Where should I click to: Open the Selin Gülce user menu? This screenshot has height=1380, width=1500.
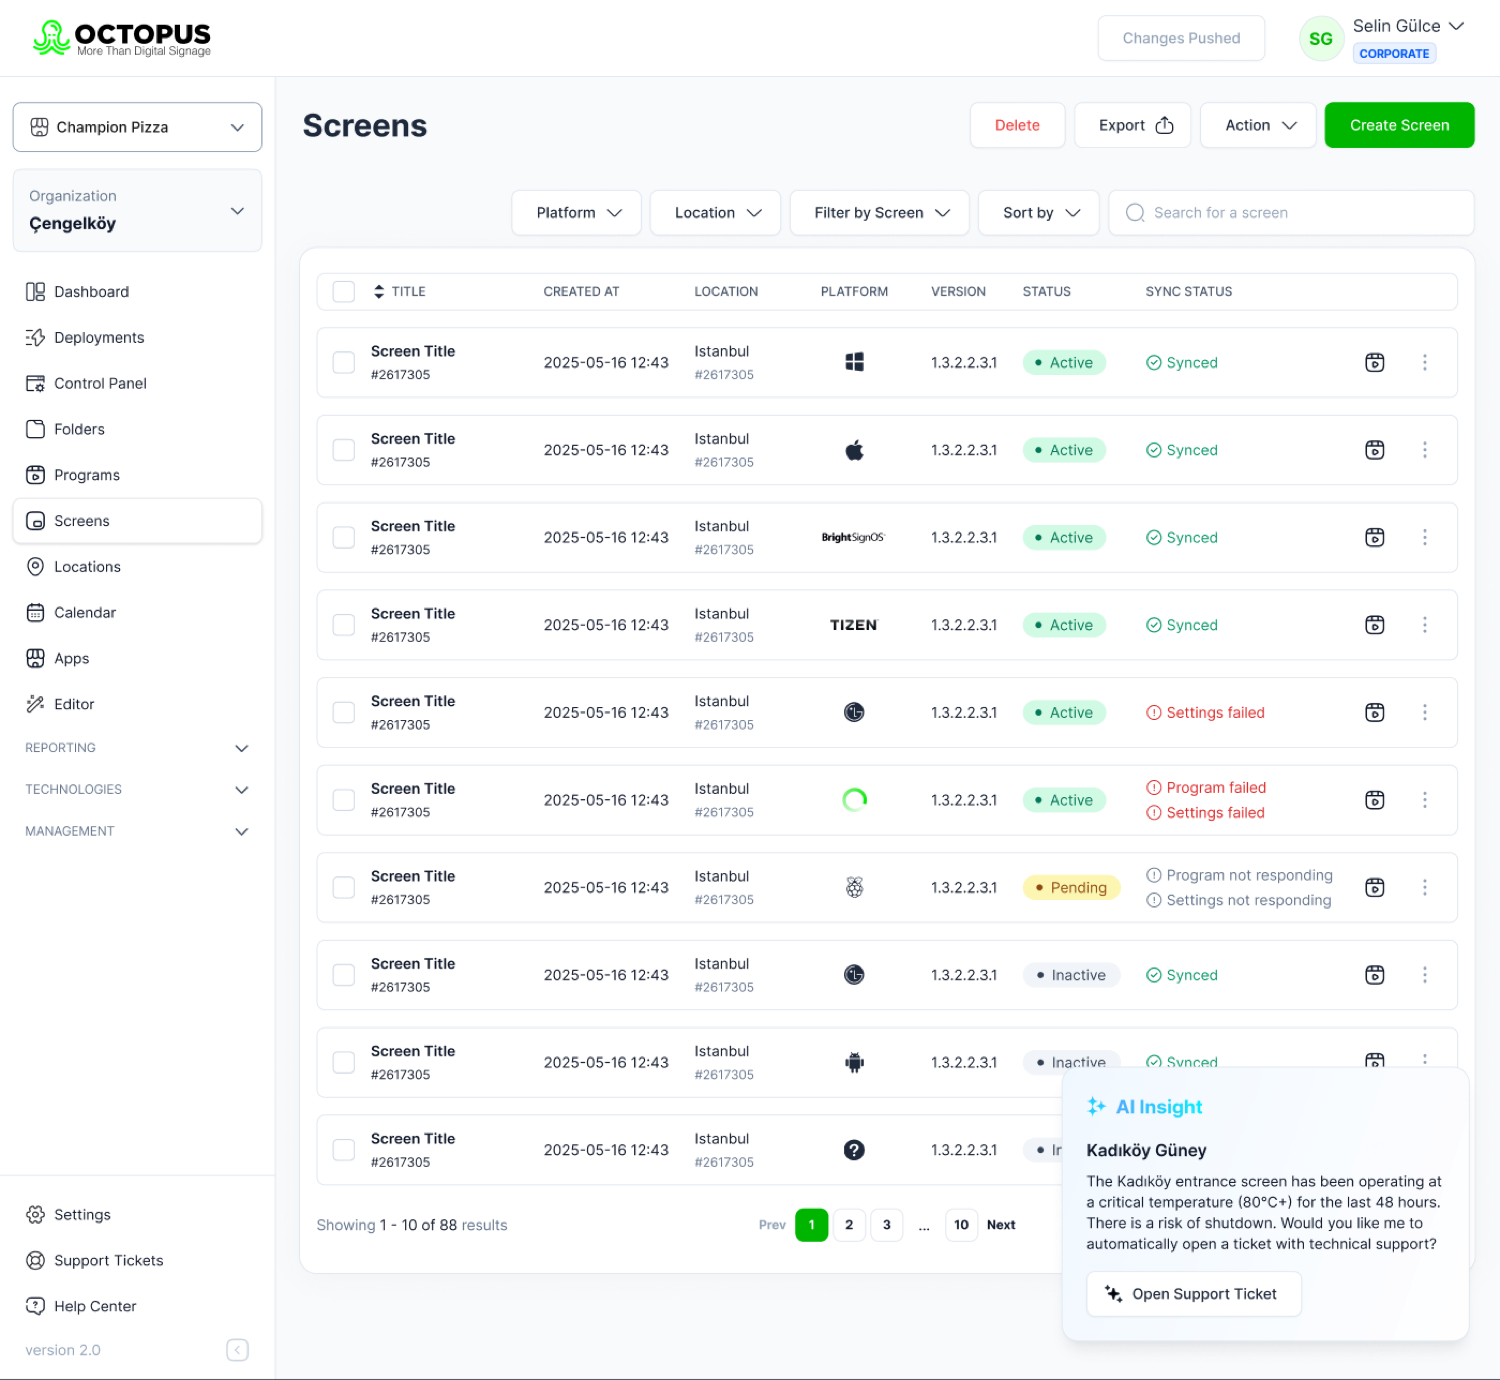1408,26
